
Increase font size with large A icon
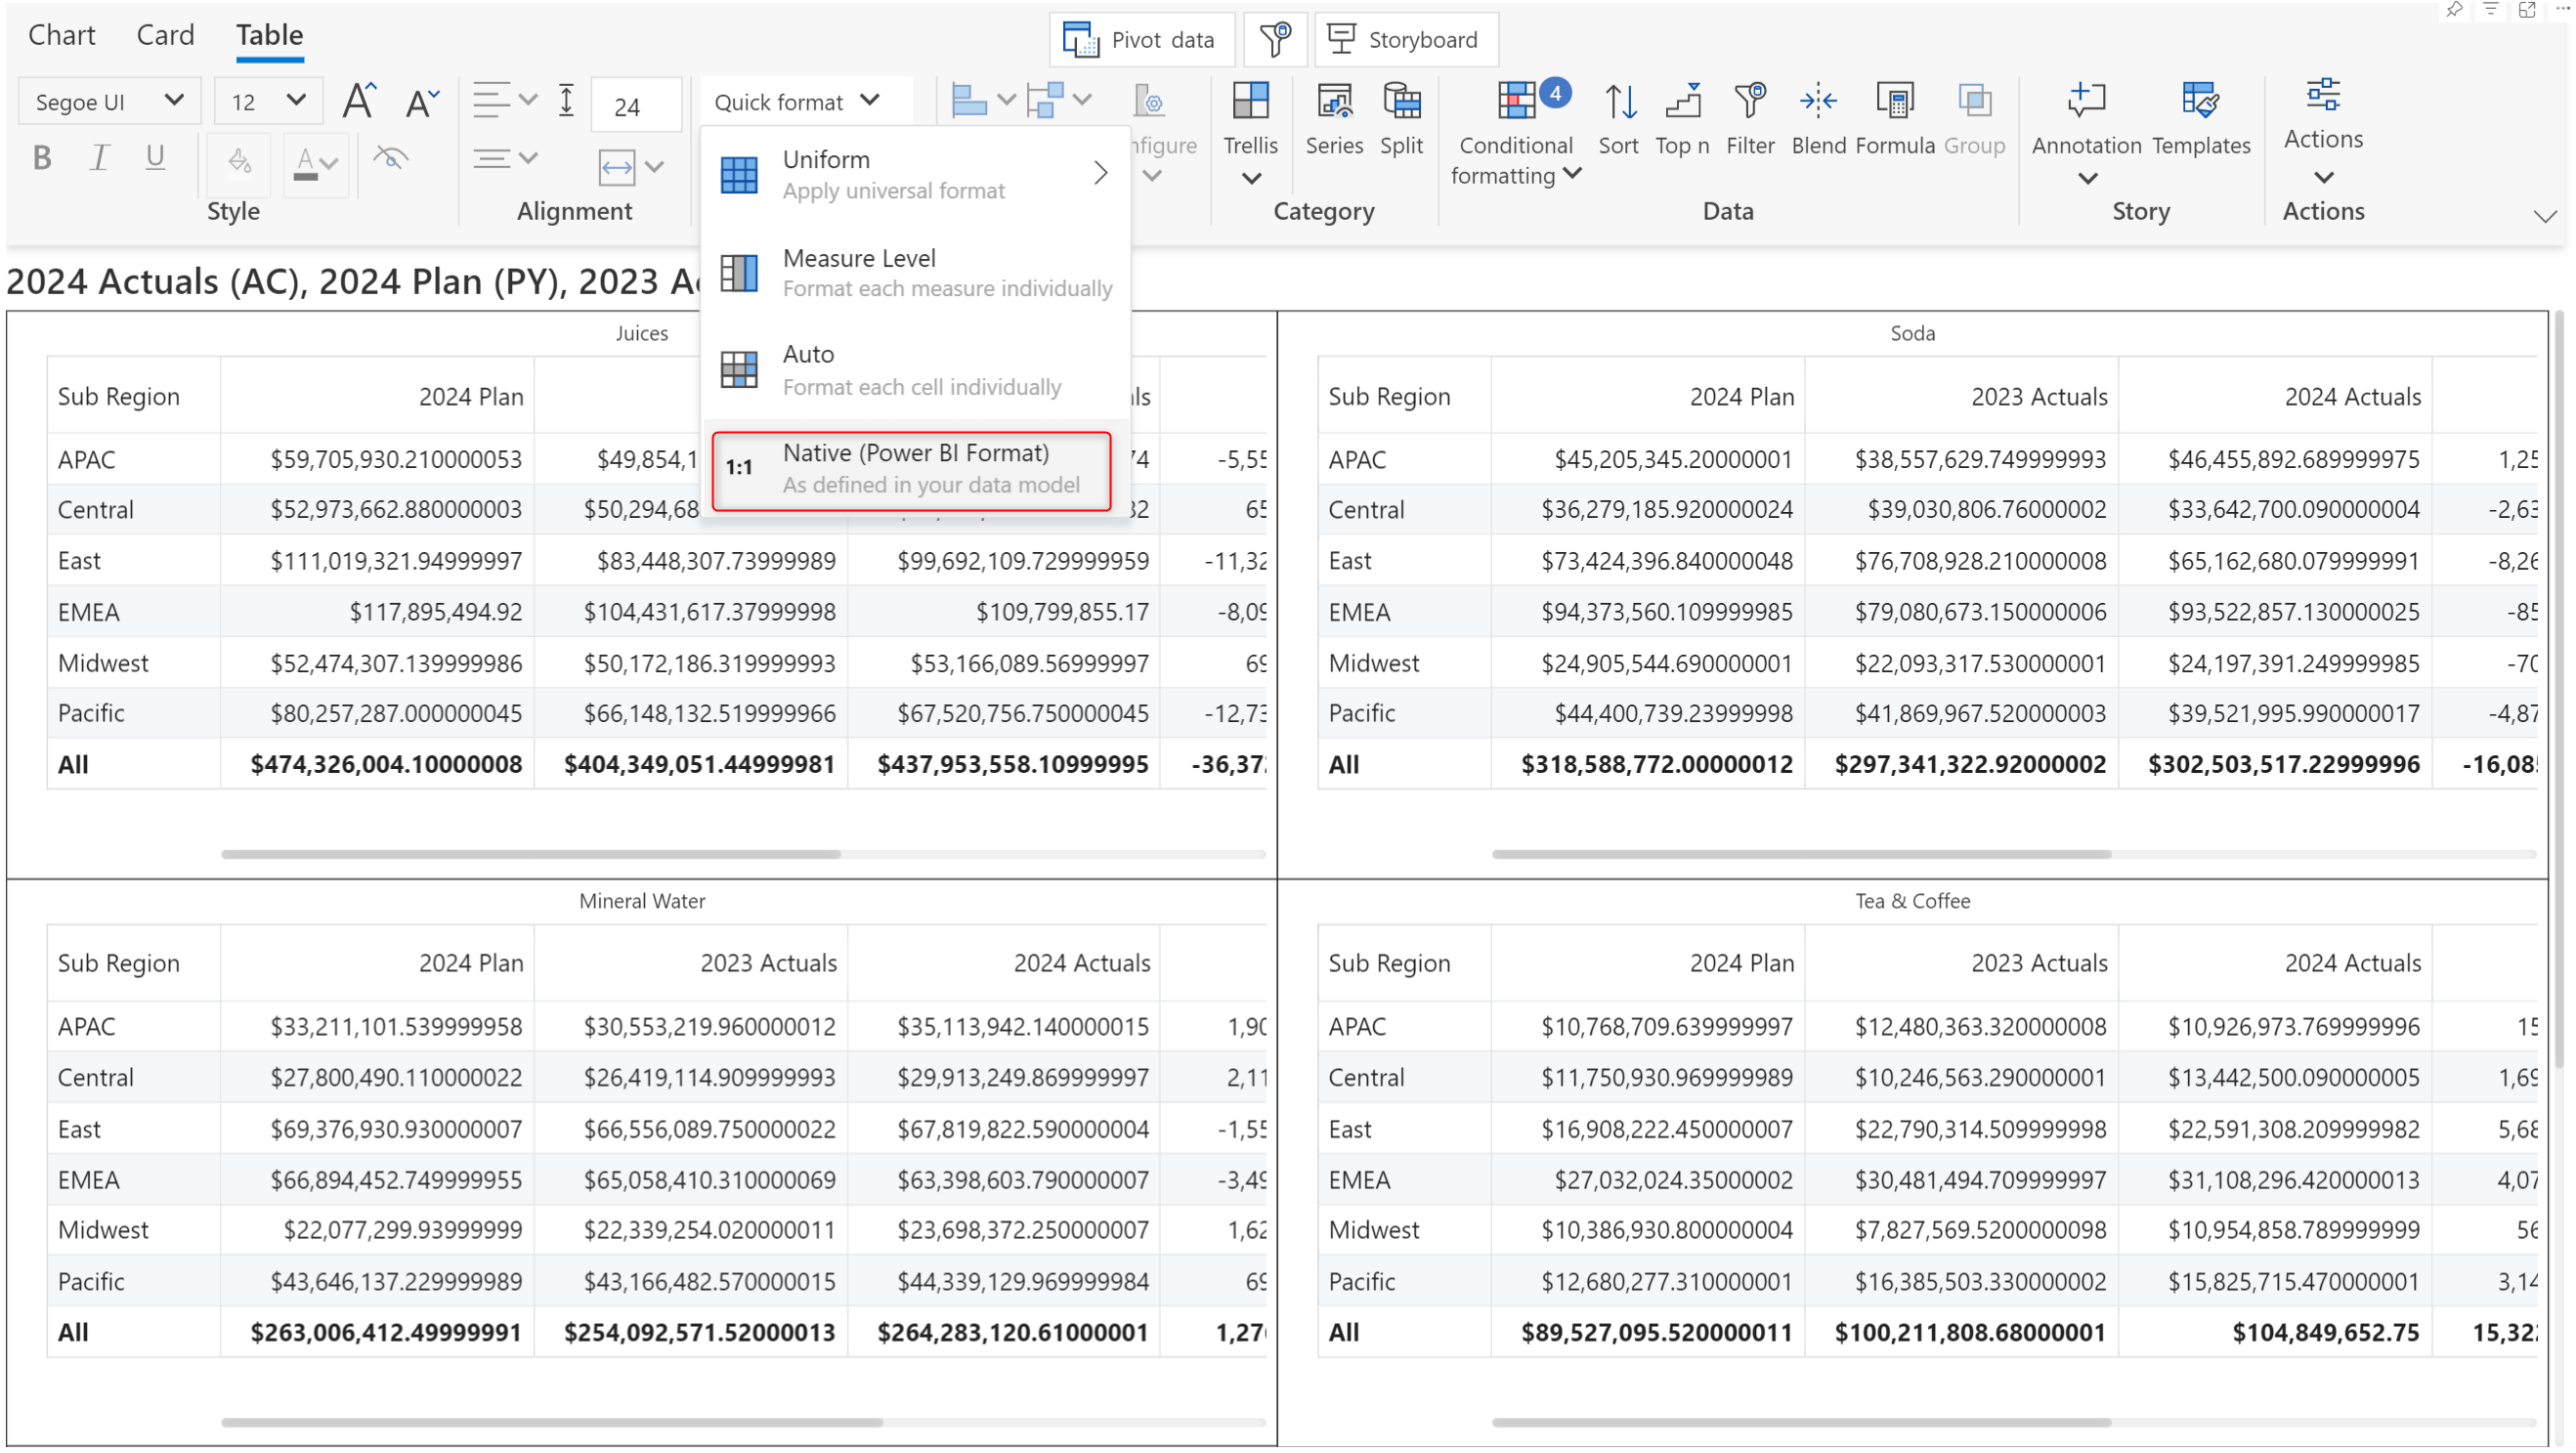point(359,101)
